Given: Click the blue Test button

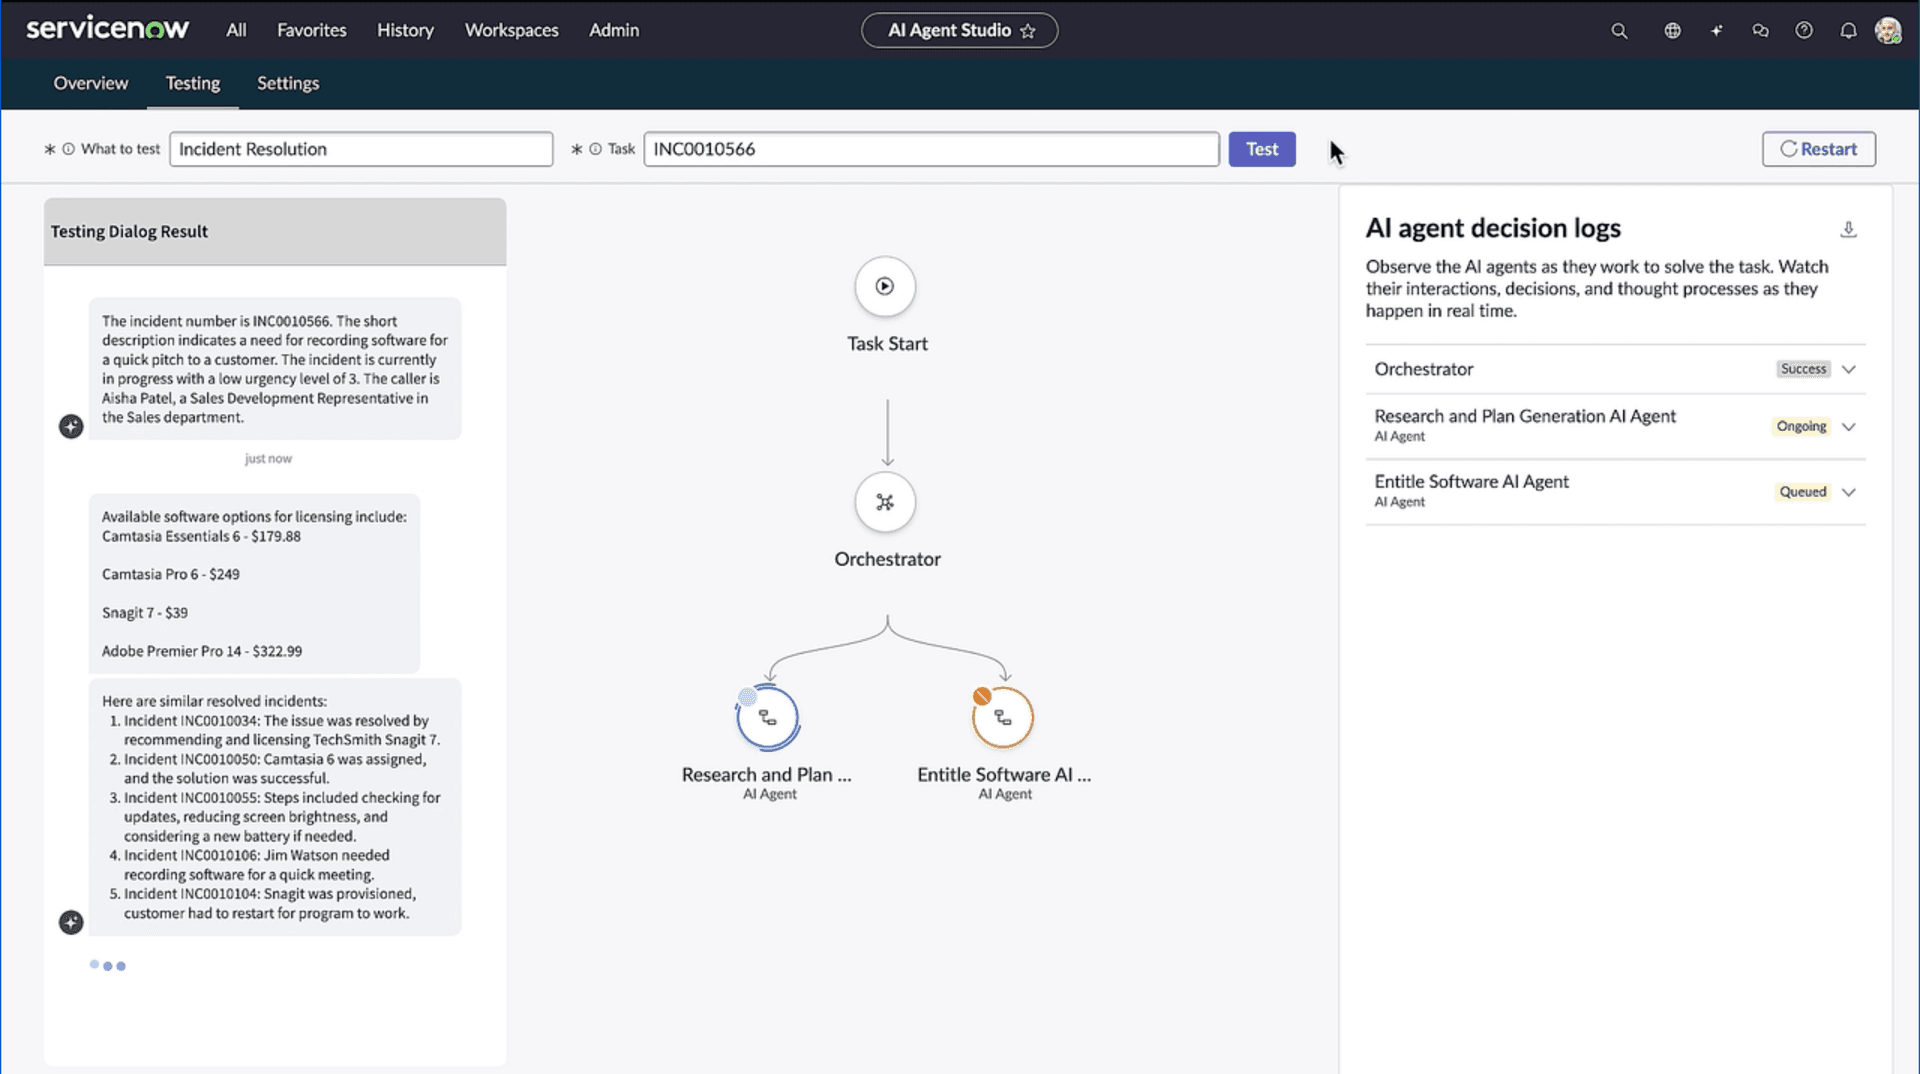Looking at the screenshot, I should (1261, 148).
